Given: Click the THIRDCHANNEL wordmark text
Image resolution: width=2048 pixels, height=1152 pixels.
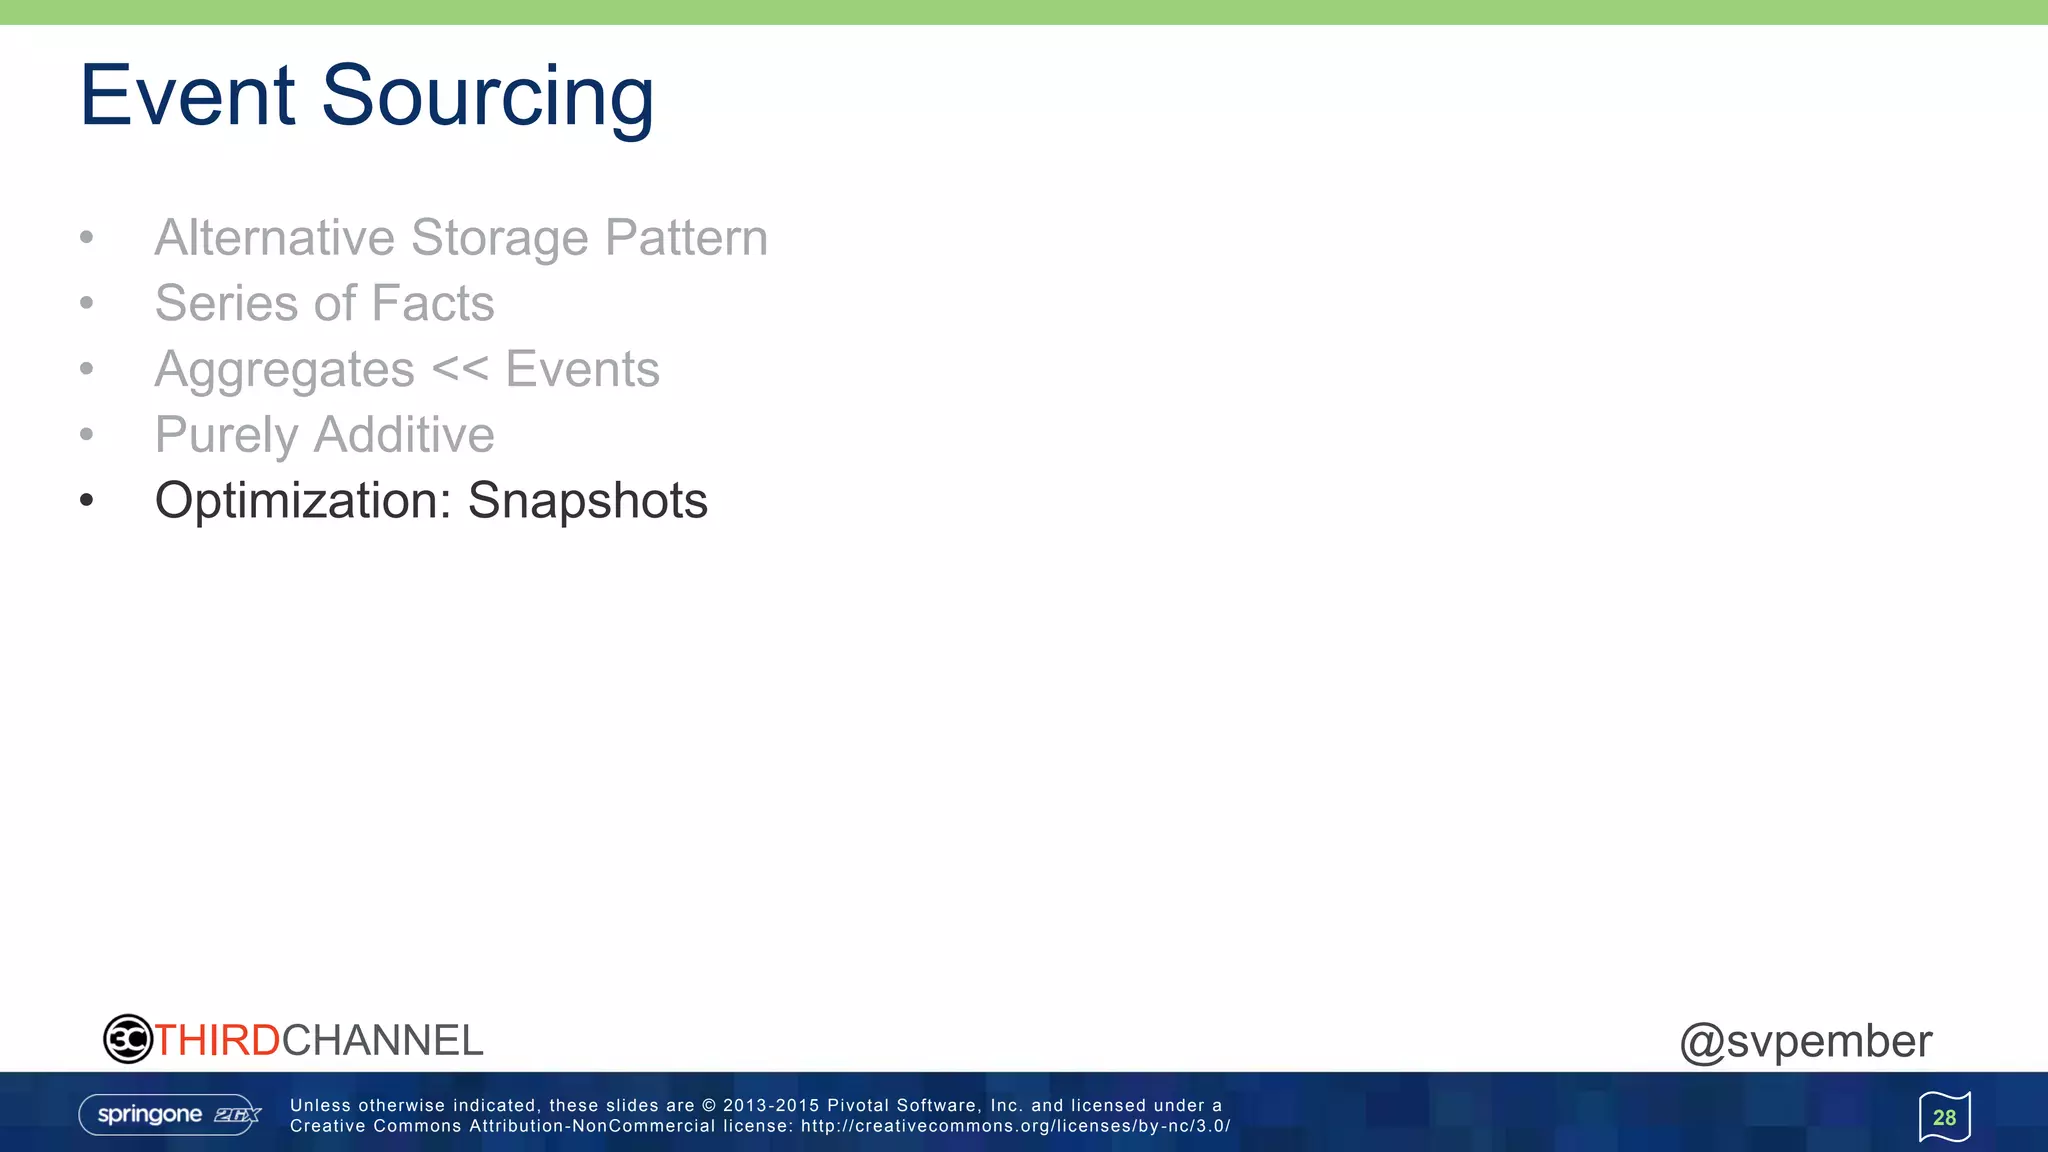Looking at the screenshot, I should point(319,1040).
